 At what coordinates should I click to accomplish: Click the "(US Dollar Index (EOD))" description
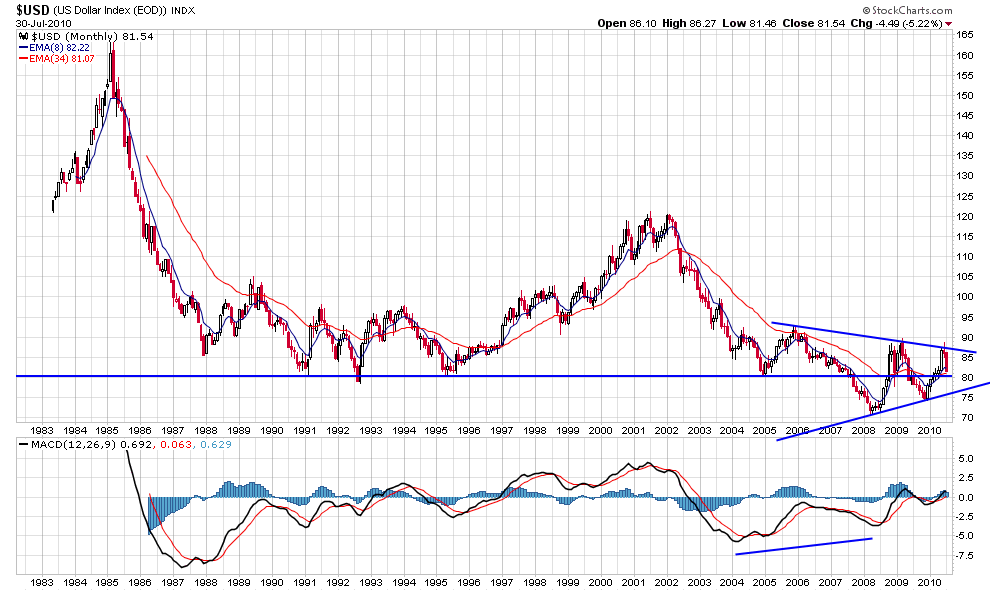(109, 10)
